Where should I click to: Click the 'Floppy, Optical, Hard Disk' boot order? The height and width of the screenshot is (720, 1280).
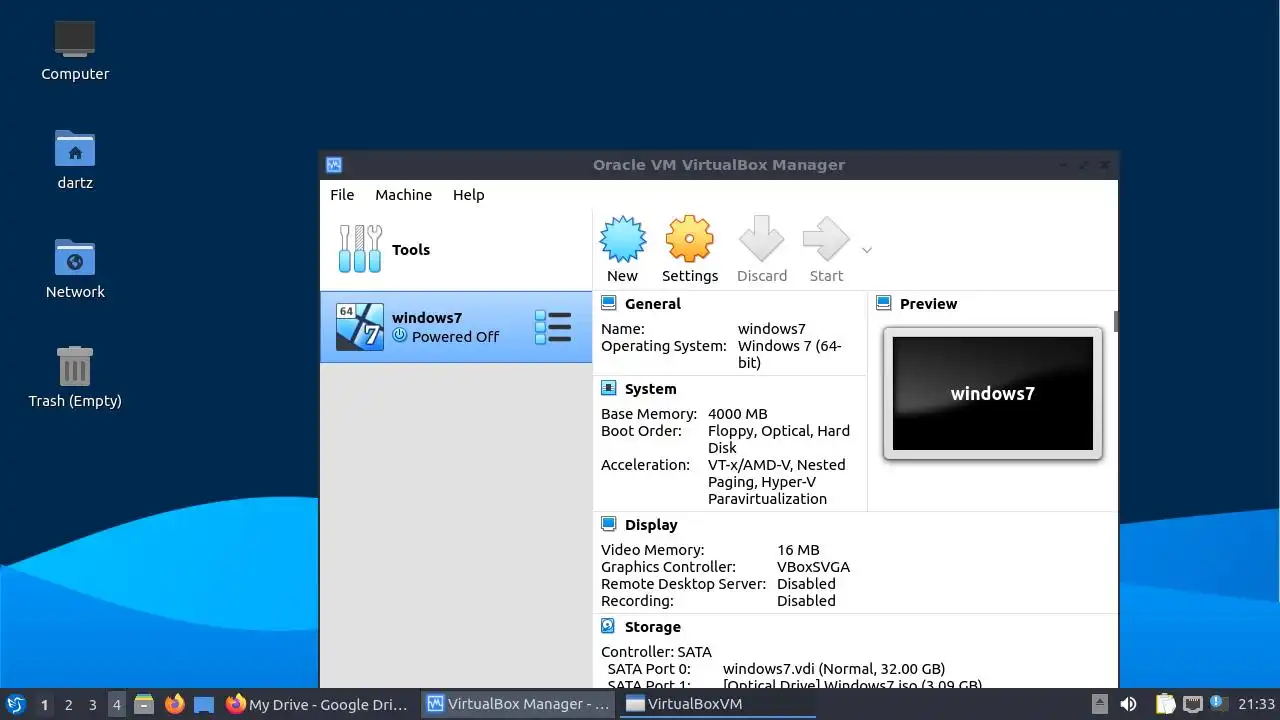779,439
